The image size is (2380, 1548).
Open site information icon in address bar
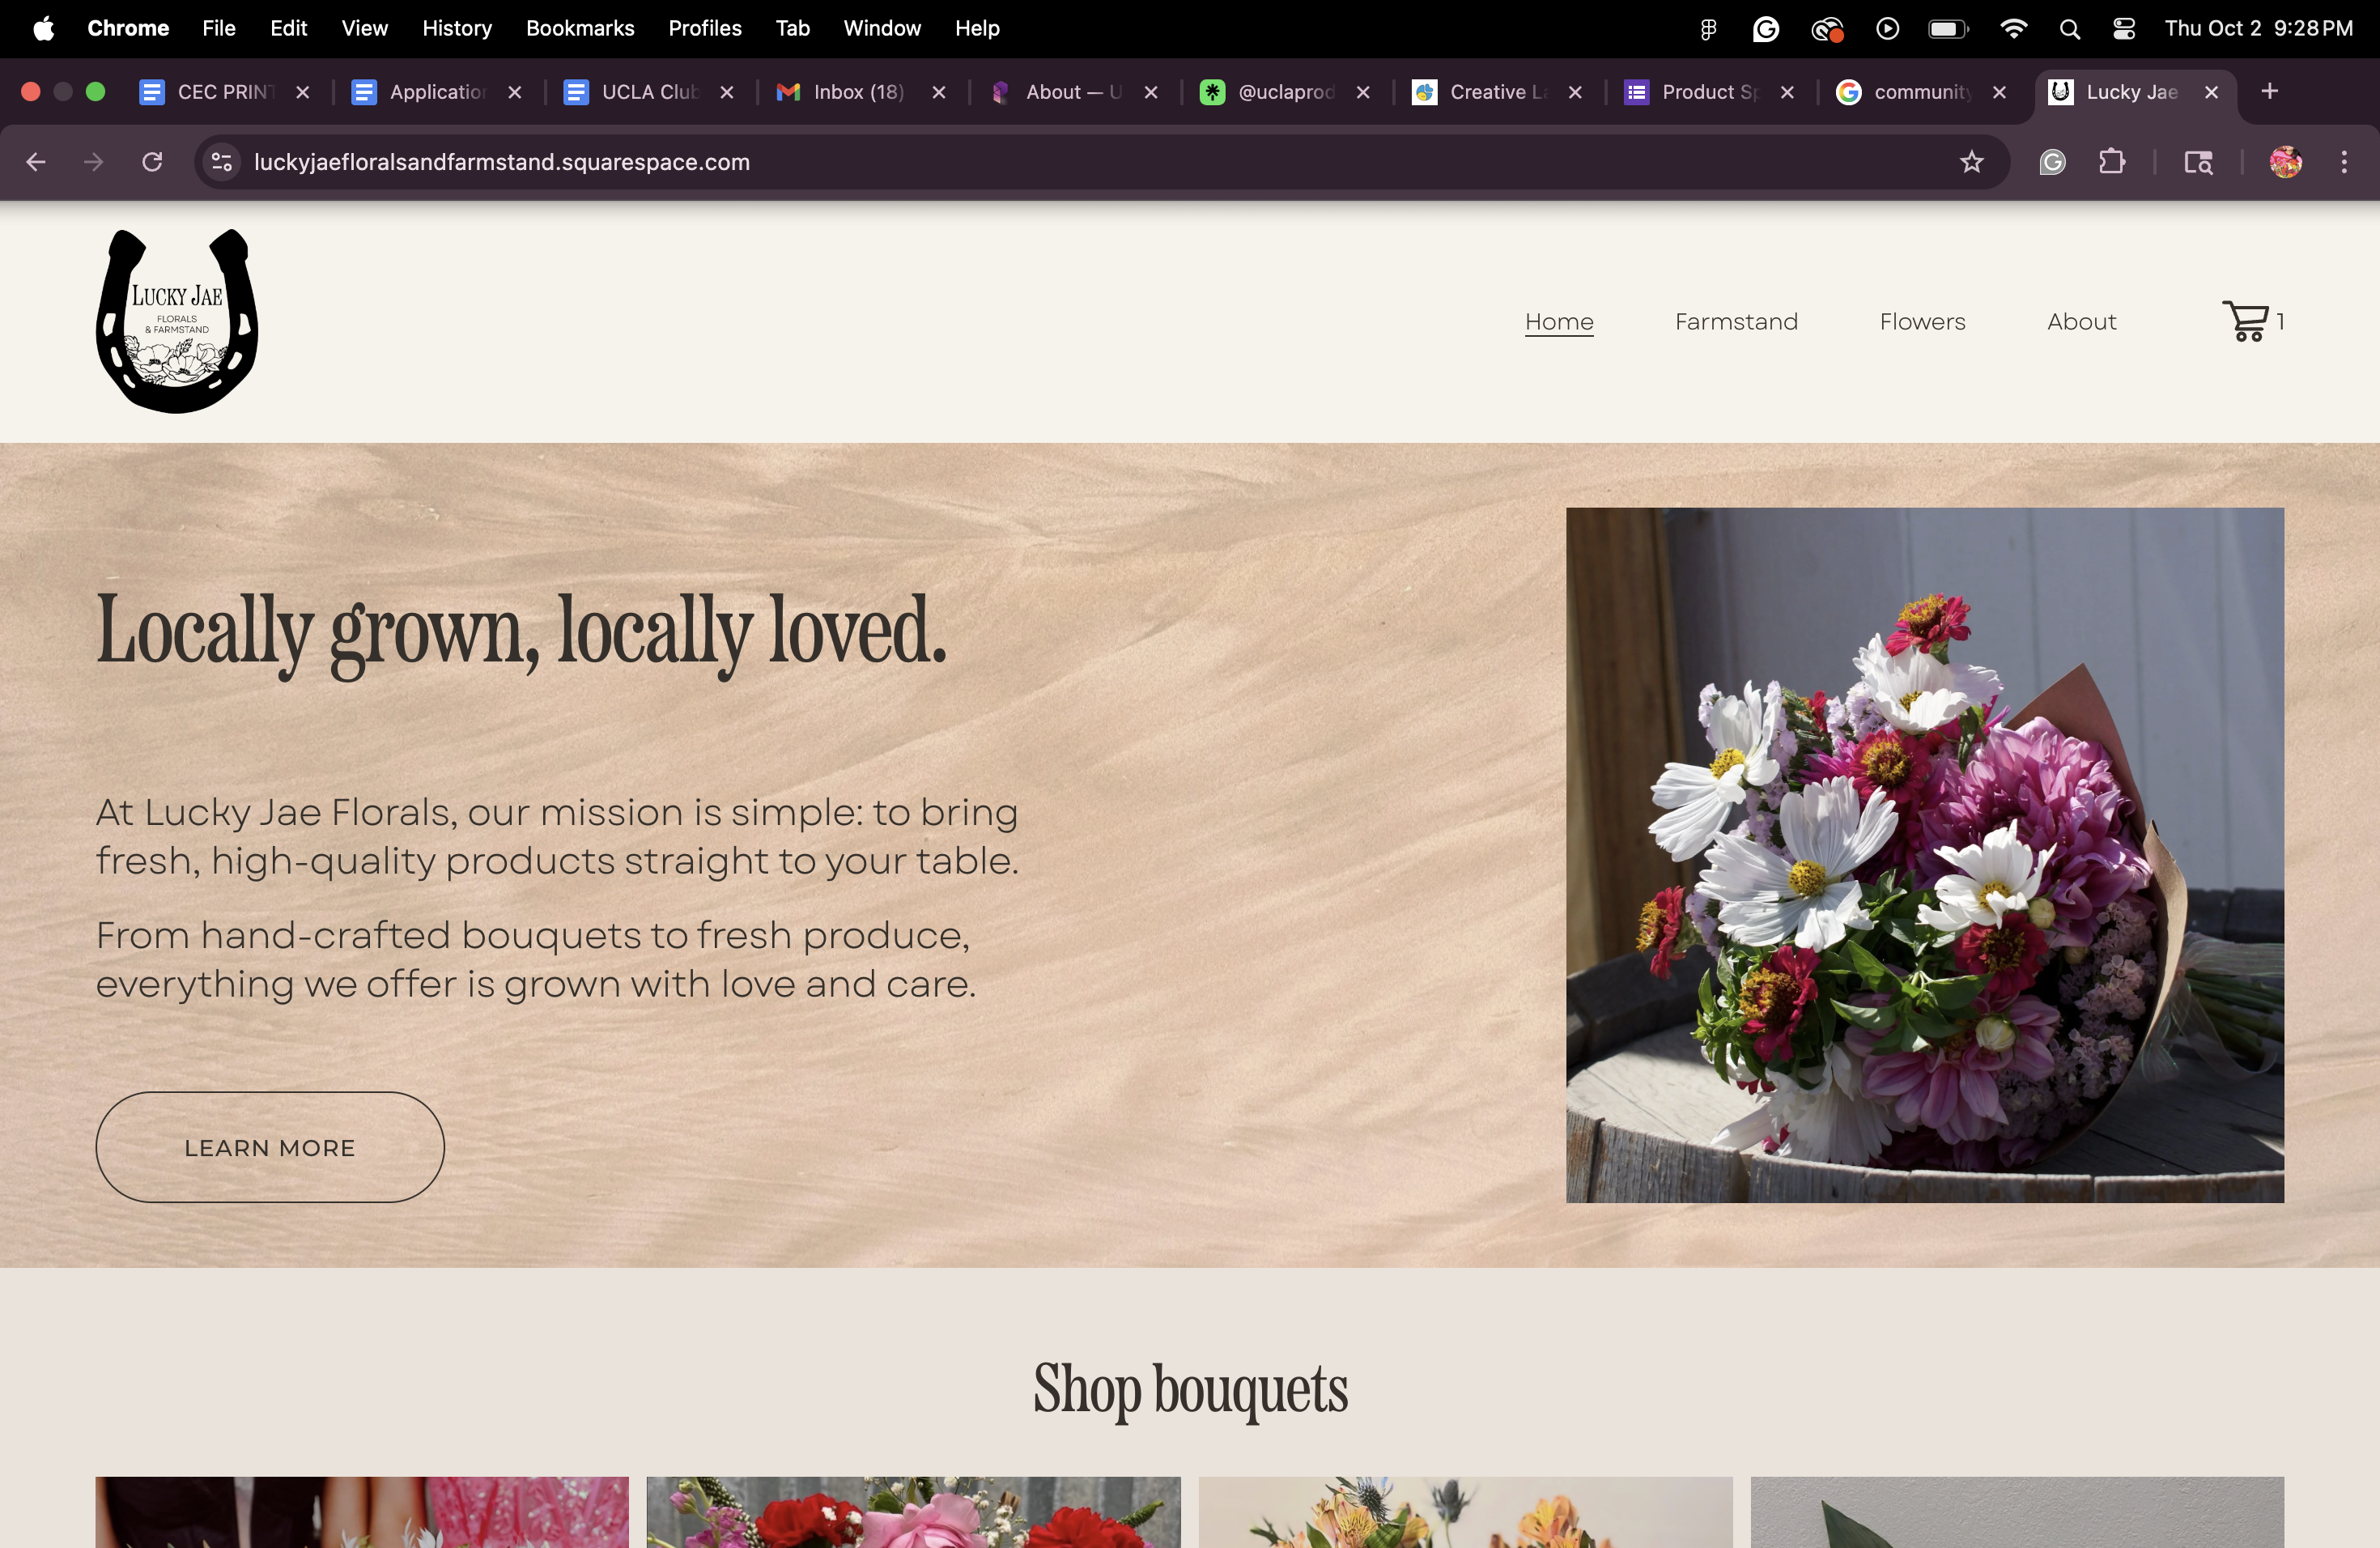point(222,162)
